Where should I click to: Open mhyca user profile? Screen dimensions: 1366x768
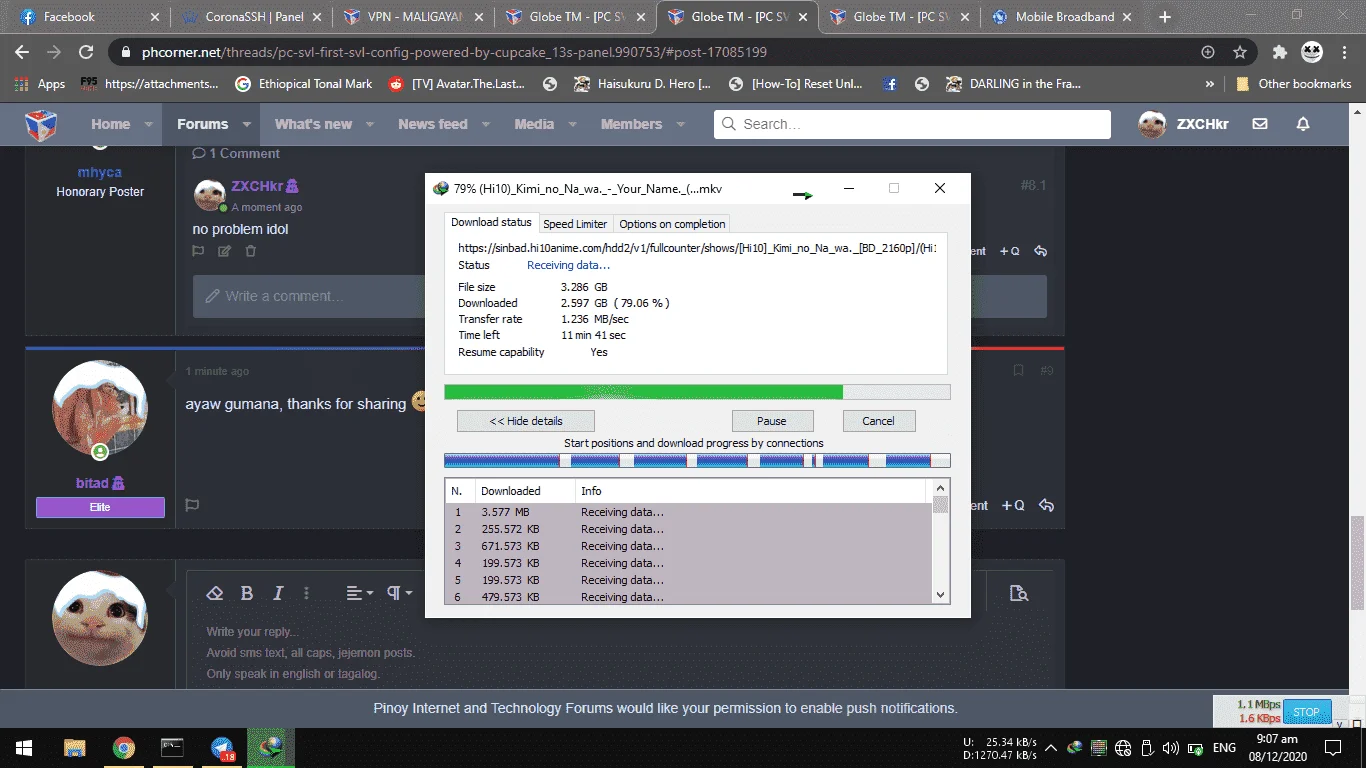coord(100,172)
